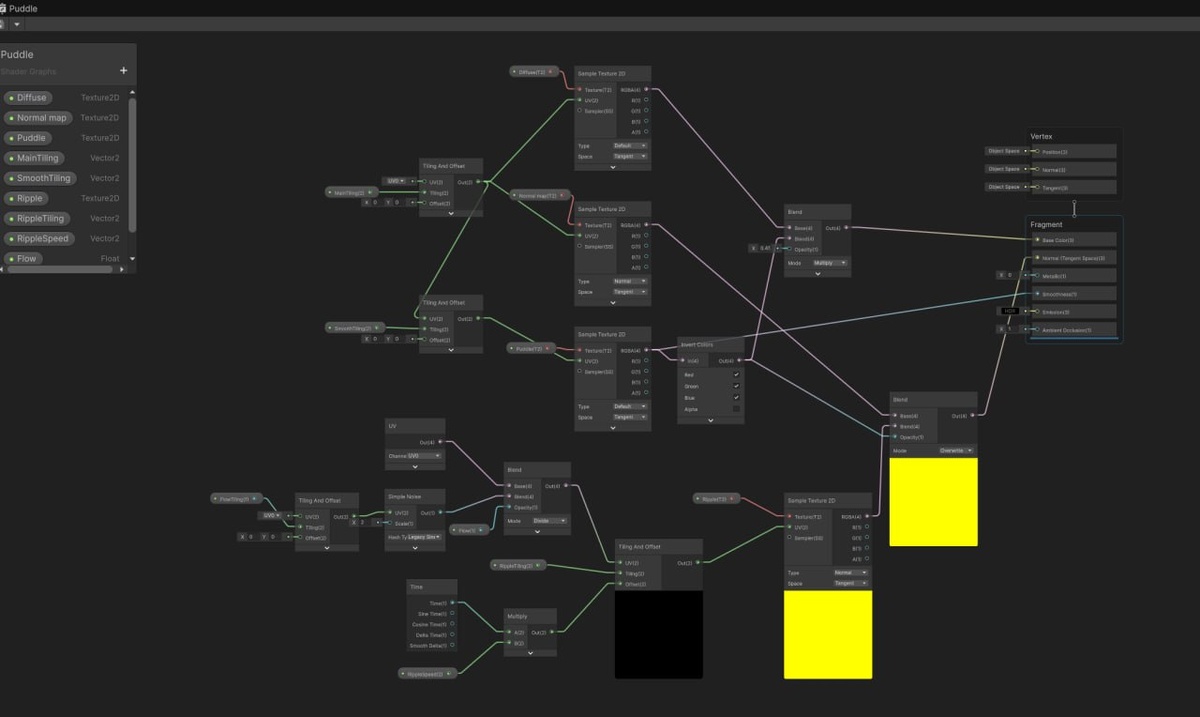The image size is (1200, 717).
Task: Collapse the Invert Colors node with its chevron
Action: tap(711, 421)
